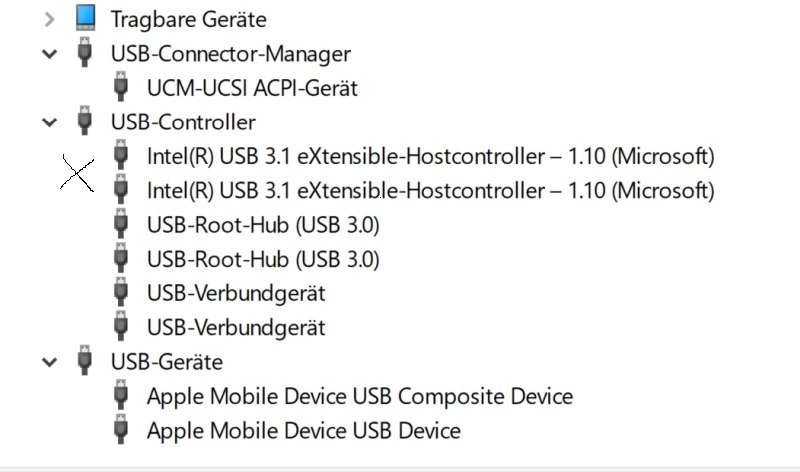Click the USB-Controller category plug icon
The width and height of the screenshot is (800, 472).
click(x=85, y=120)
